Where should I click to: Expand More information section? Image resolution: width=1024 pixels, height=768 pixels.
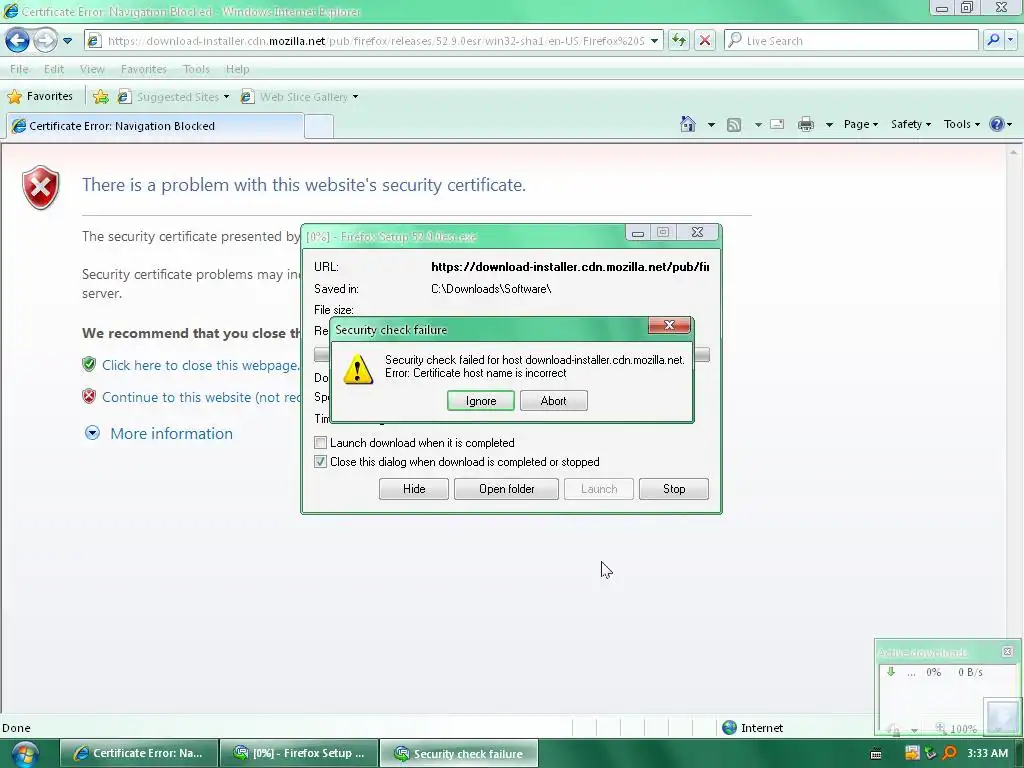pos(171,434)
